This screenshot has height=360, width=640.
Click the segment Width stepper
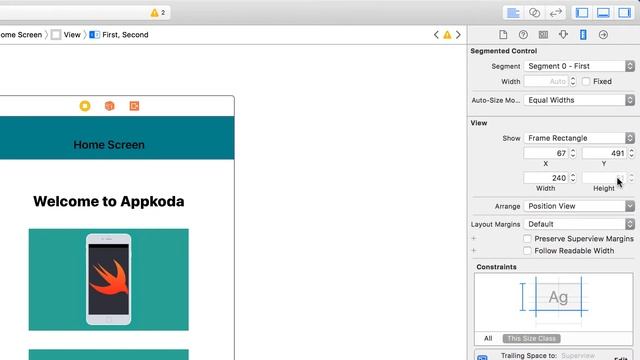click(x=573, y=82)
